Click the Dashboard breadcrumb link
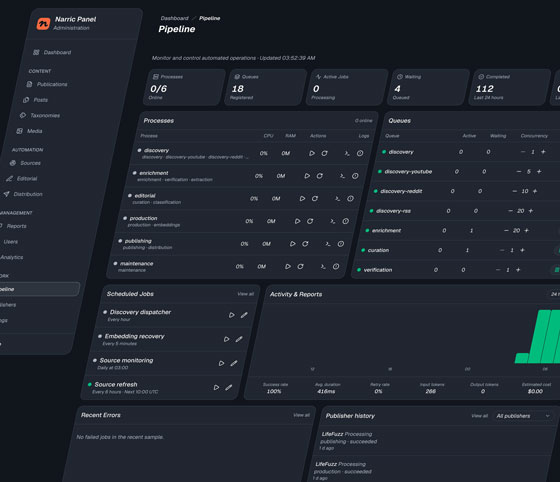Image resolution: width=560 pixels, height=482 pixels. tap(174, 18)
